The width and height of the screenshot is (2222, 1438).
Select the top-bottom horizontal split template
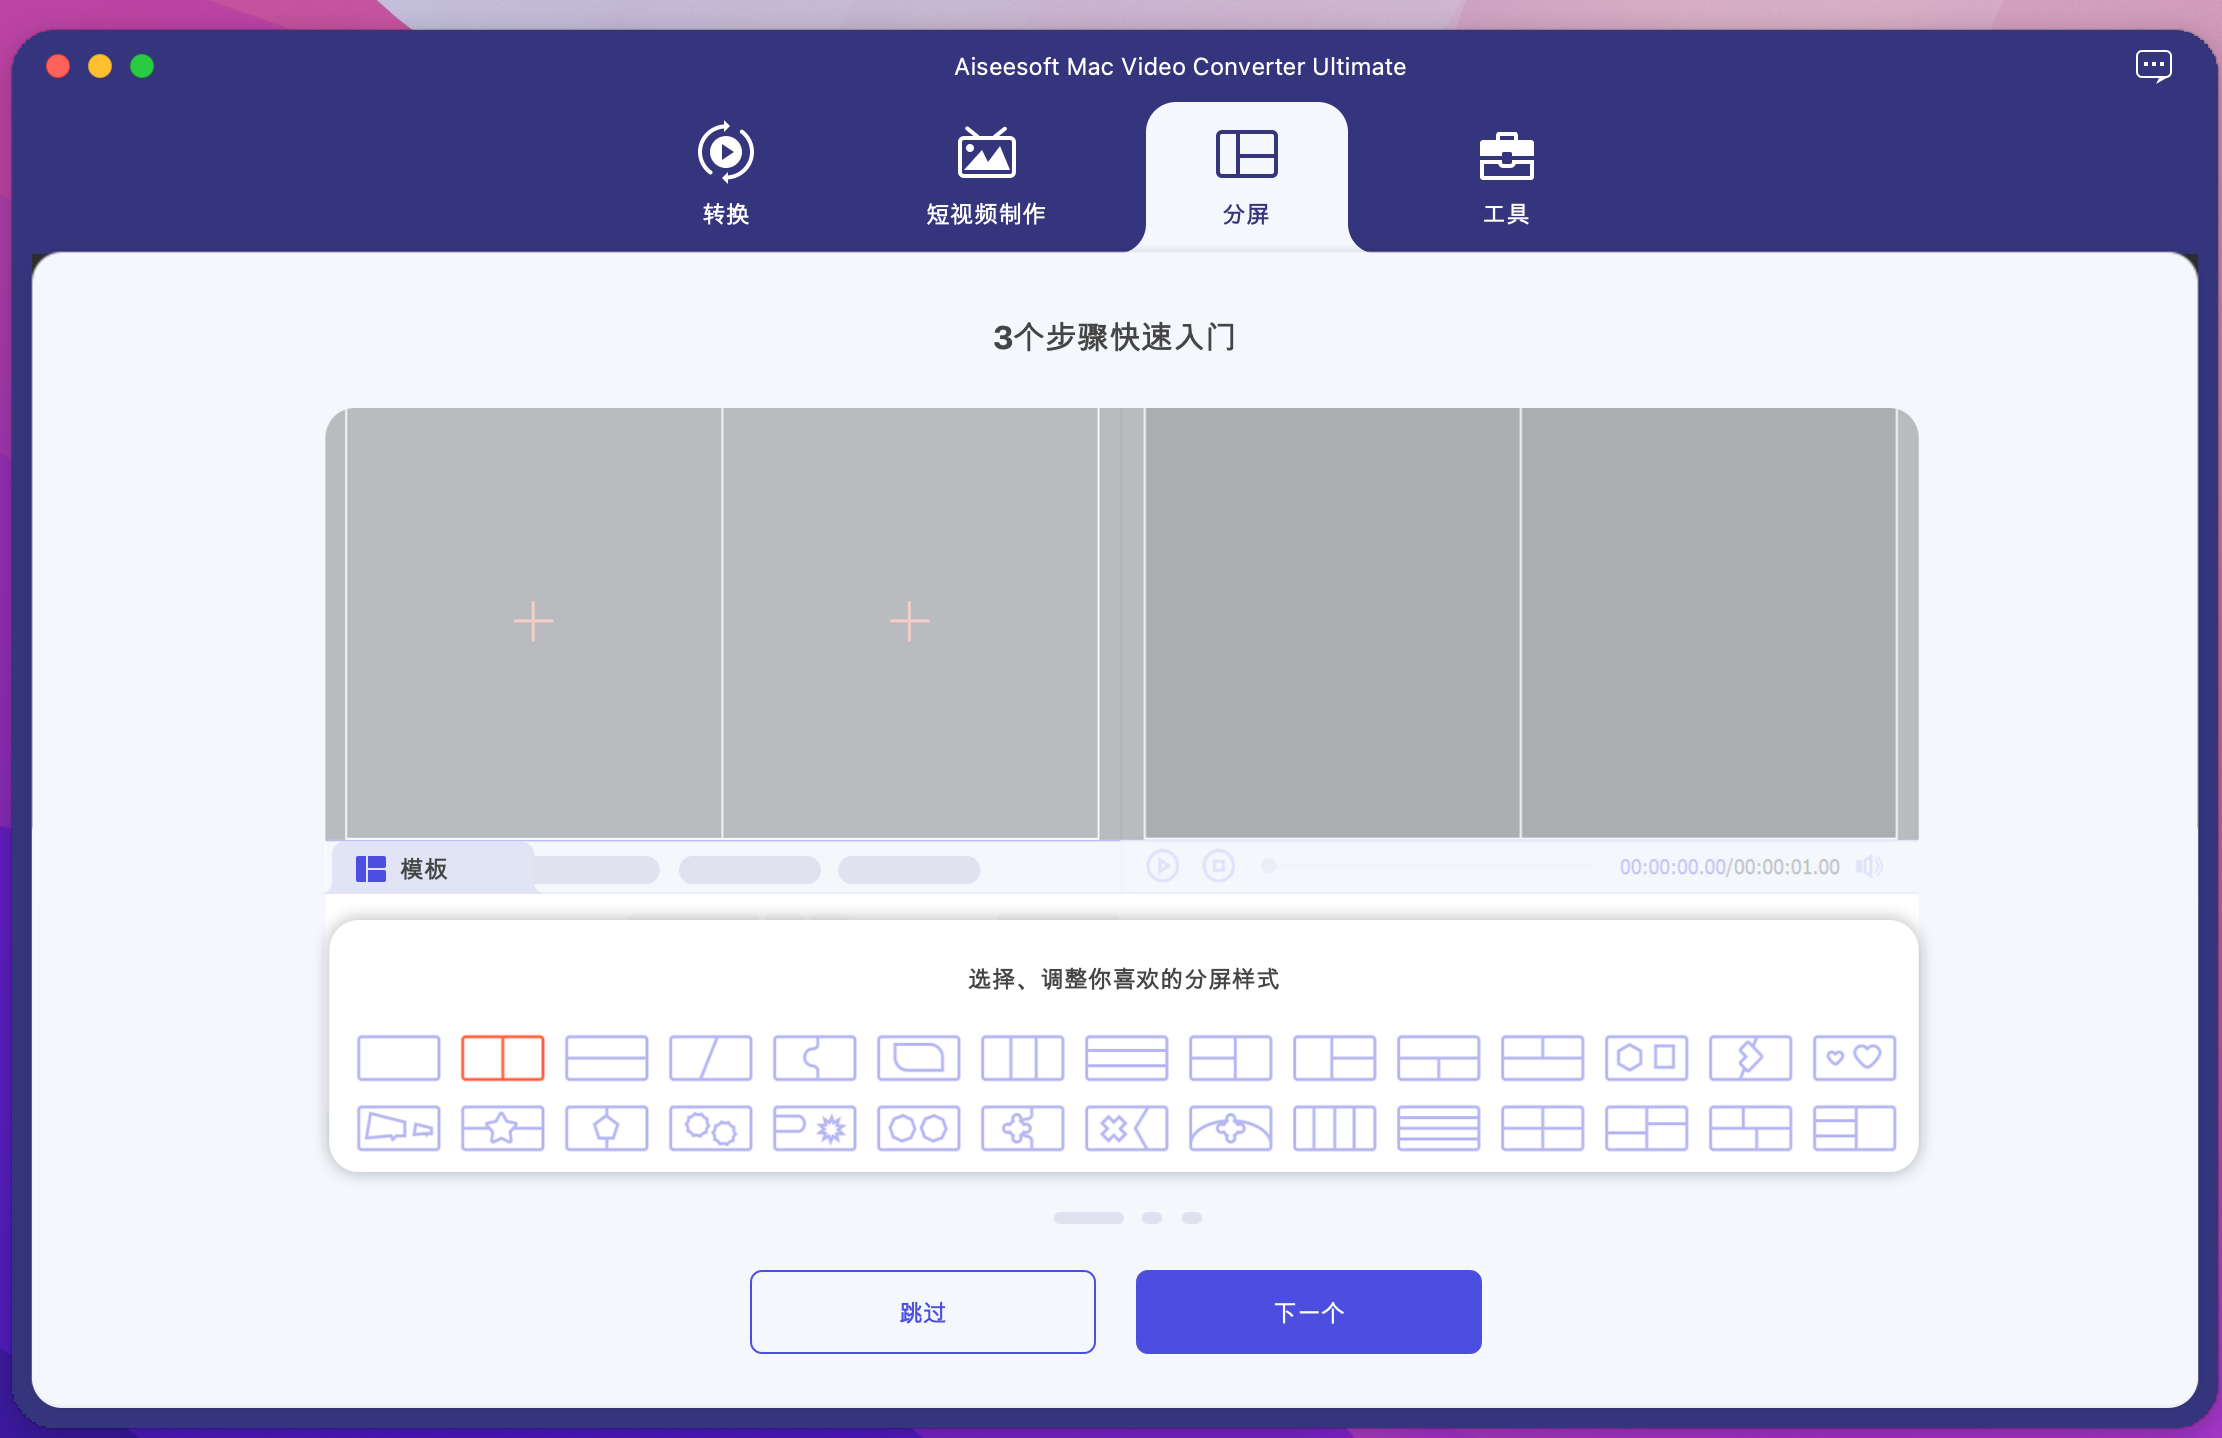[x=606, y=1058]
